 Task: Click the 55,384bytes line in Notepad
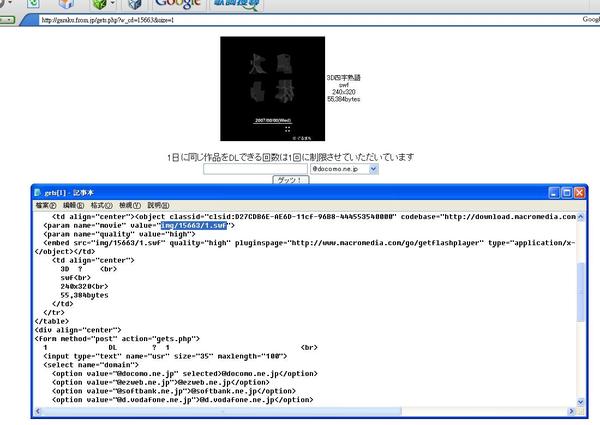(84, 295)
